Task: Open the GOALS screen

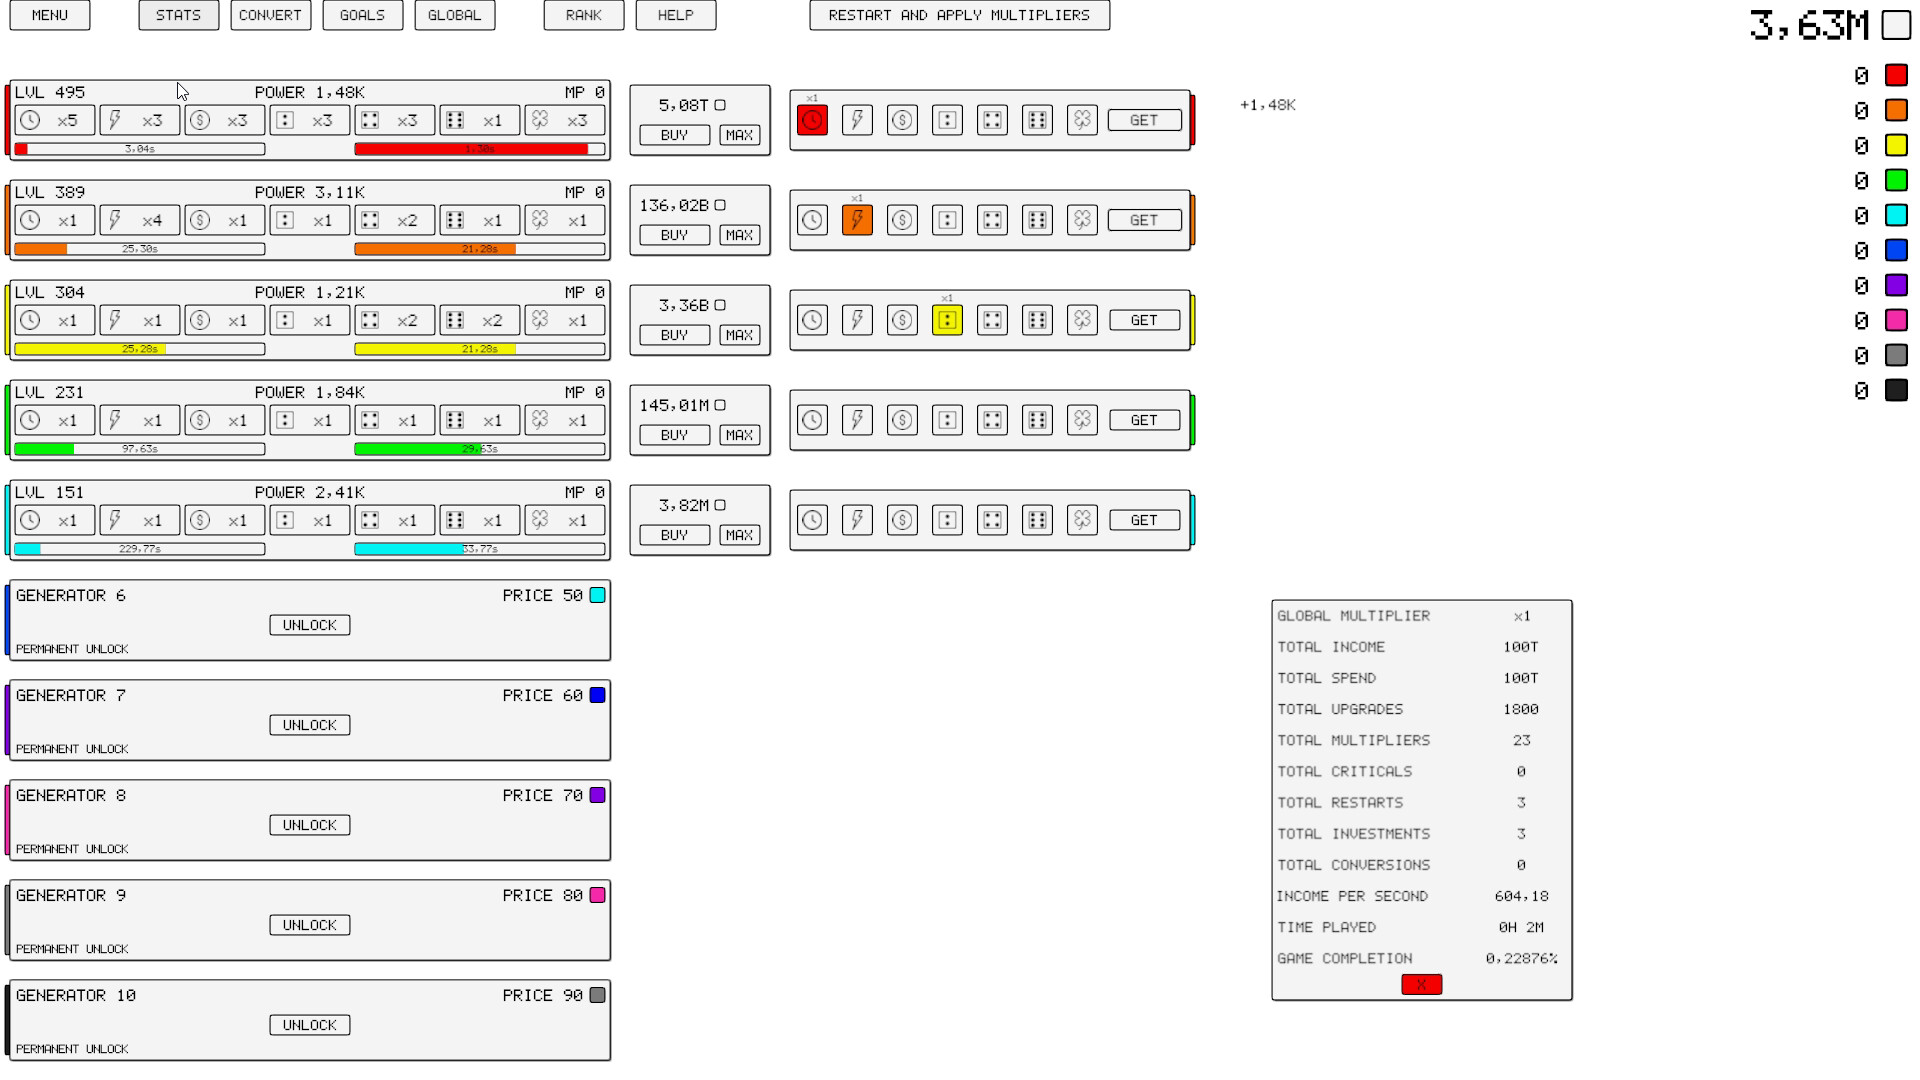Action: [x=362, y=15]
